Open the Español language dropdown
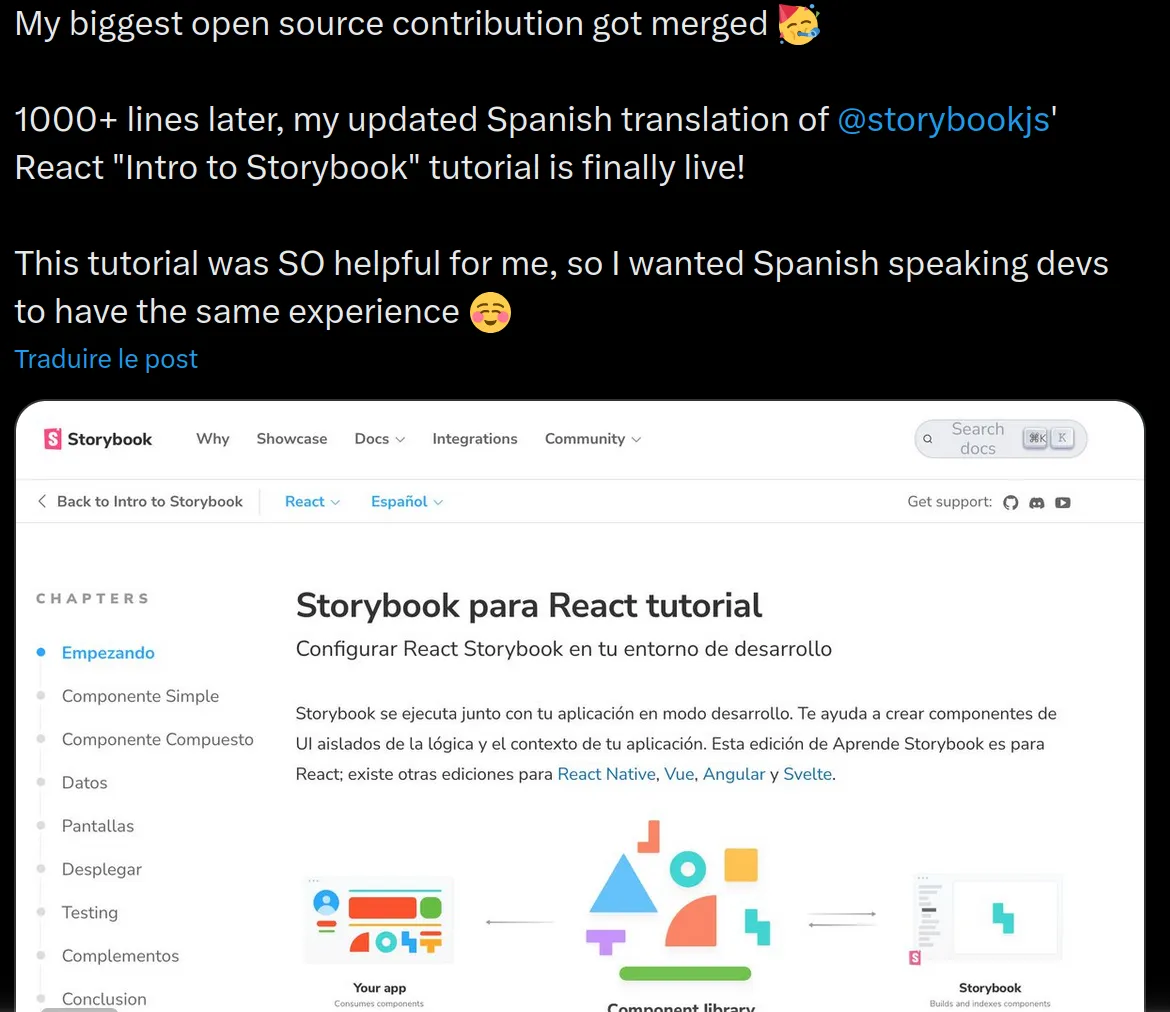The height and width of the screenshot is (1012, 1170). click(x=407, y=502)
